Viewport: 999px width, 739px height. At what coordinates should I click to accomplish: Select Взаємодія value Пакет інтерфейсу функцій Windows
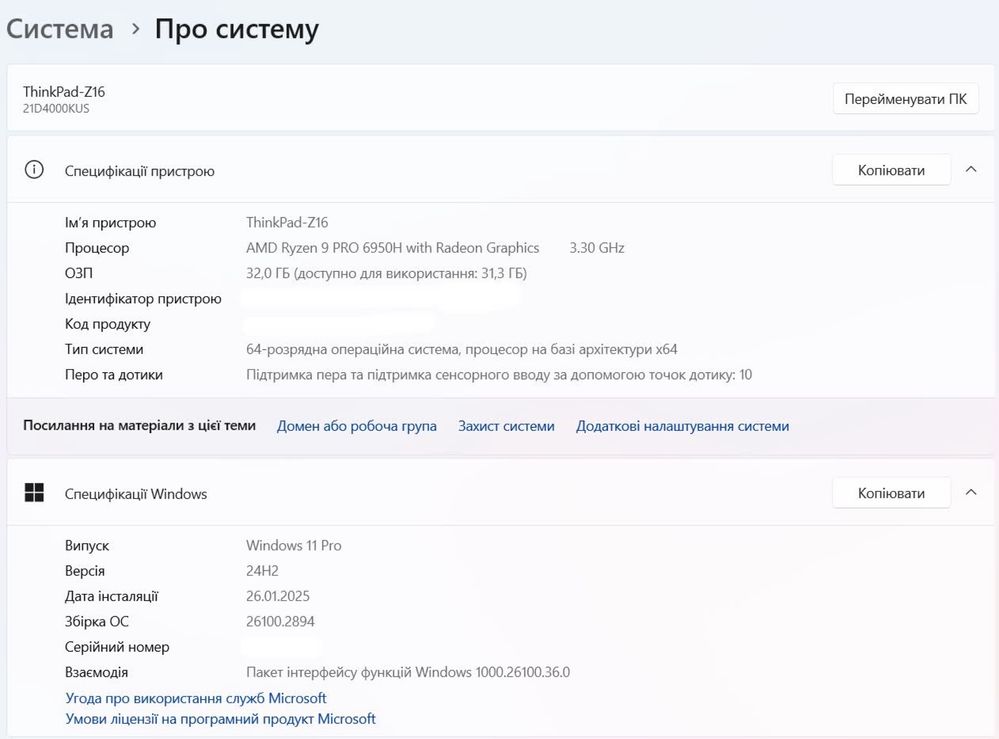(359, 672)
